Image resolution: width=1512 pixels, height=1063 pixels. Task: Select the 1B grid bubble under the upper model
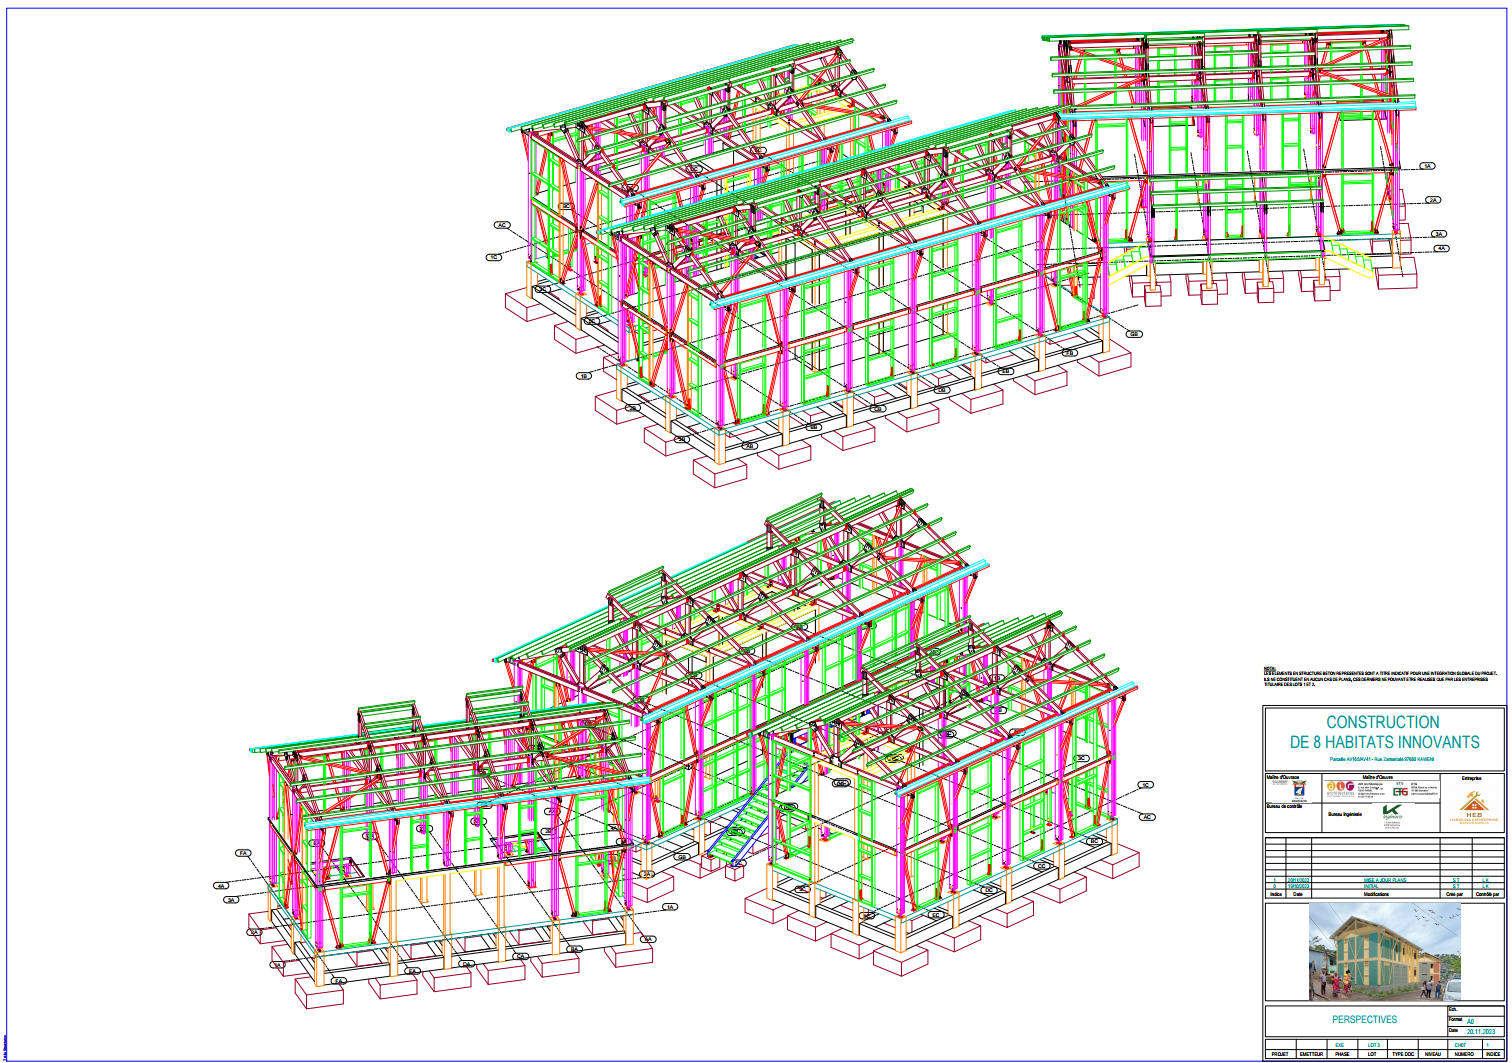[x=583, y=376]
